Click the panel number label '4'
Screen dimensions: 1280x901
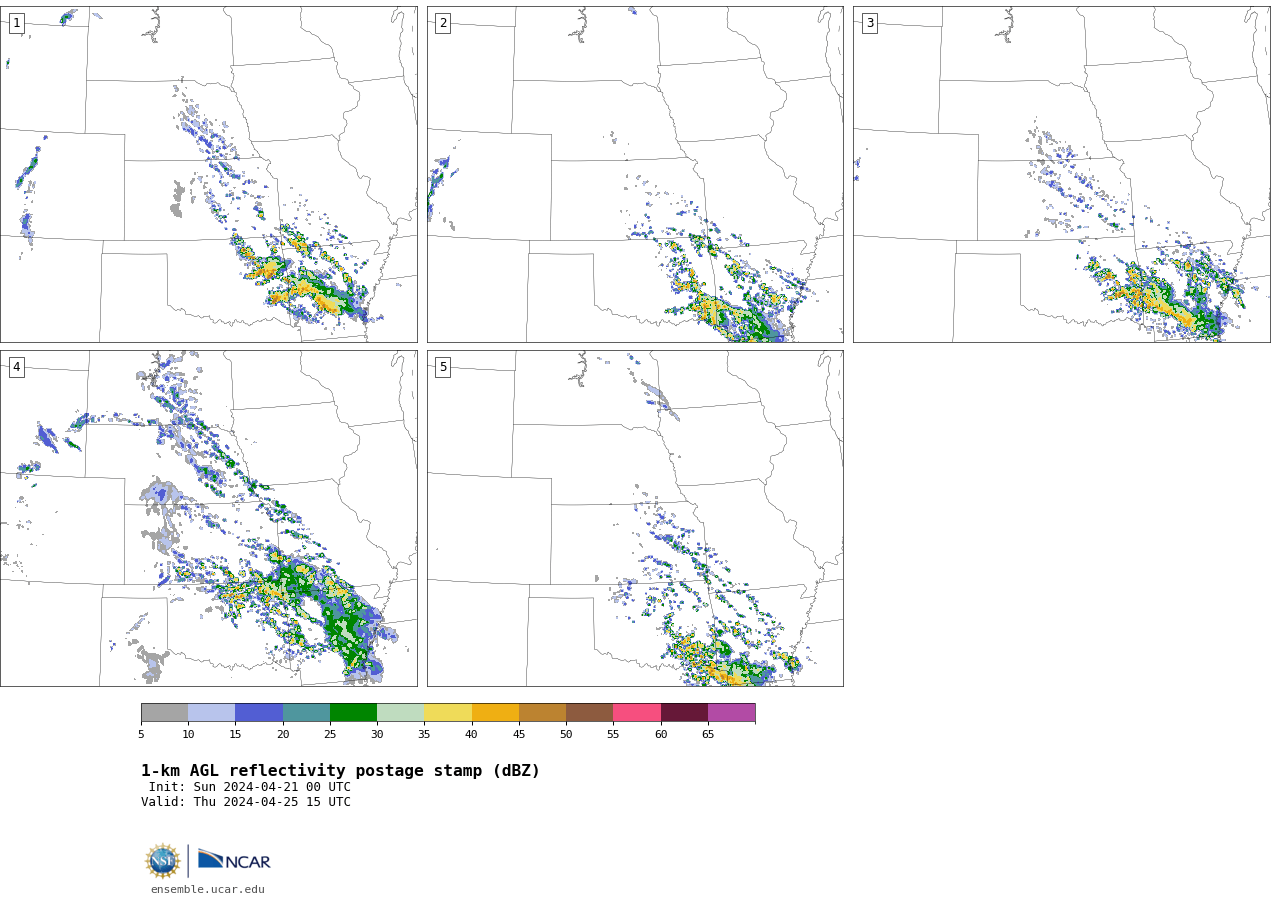[x=16, y=367]
